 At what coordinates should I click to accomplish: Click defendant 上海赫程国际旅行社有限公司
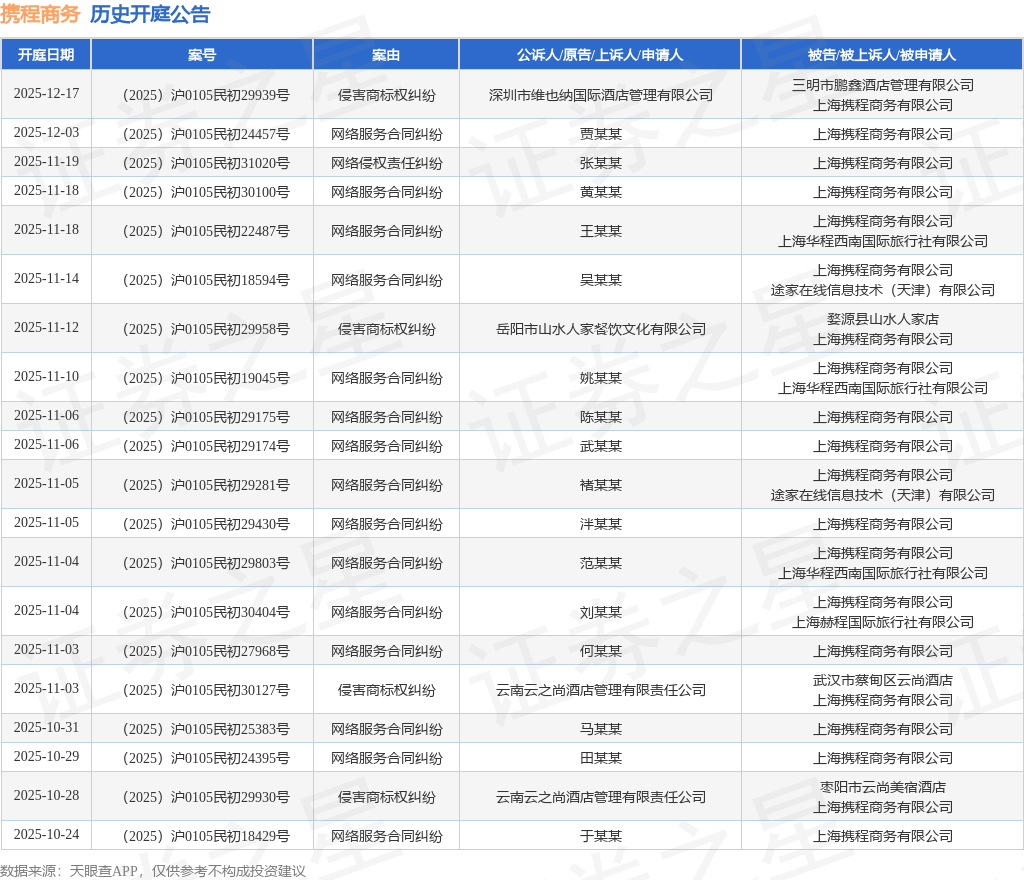click(x=883, y=622)
